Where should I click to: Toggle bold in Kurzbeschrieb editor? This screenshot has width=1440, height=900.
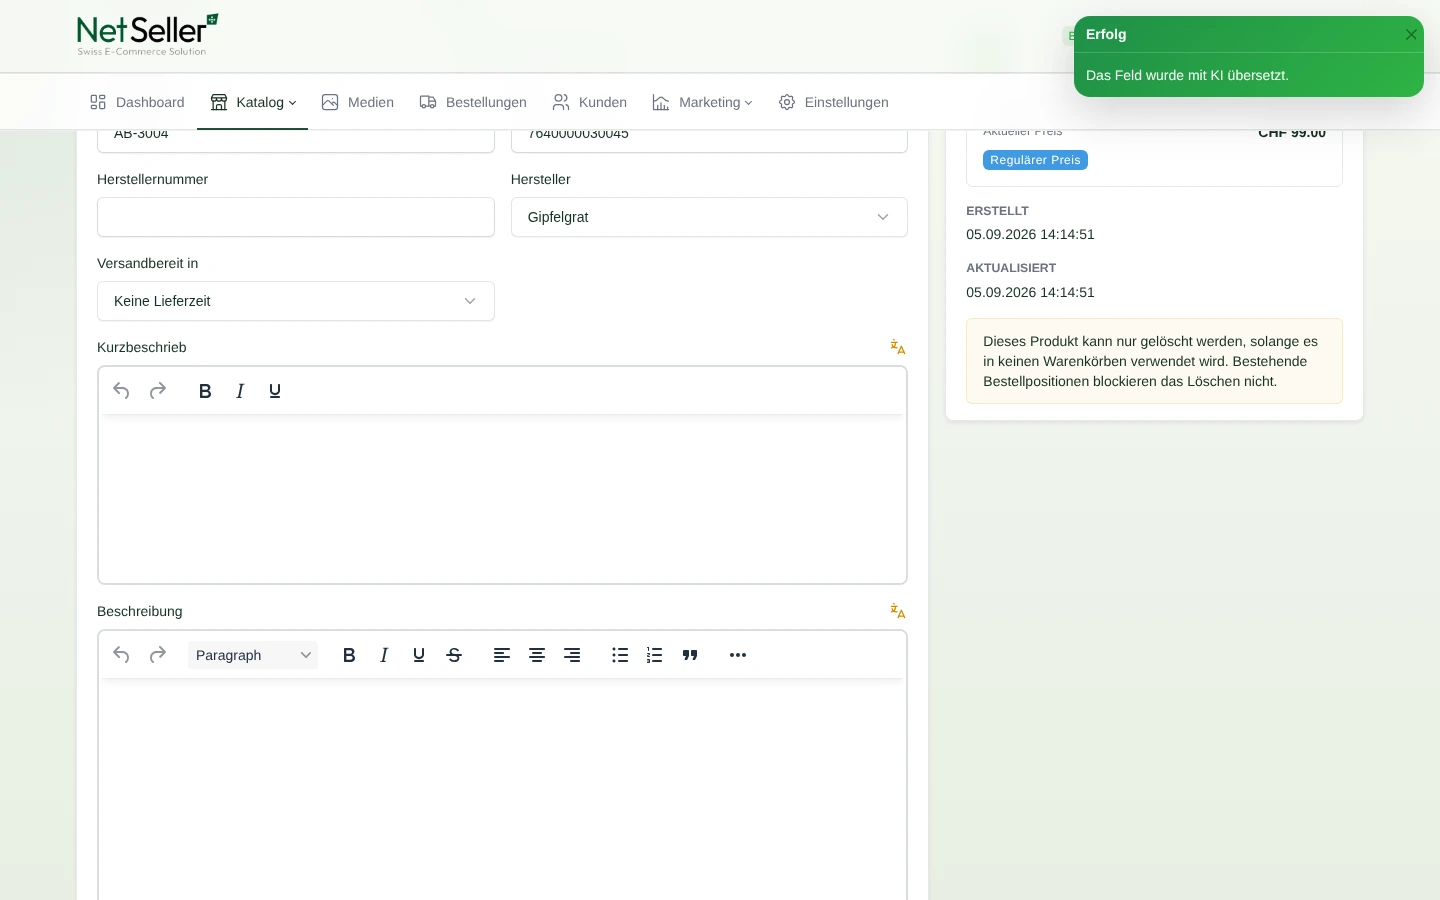tap(205, 391)
